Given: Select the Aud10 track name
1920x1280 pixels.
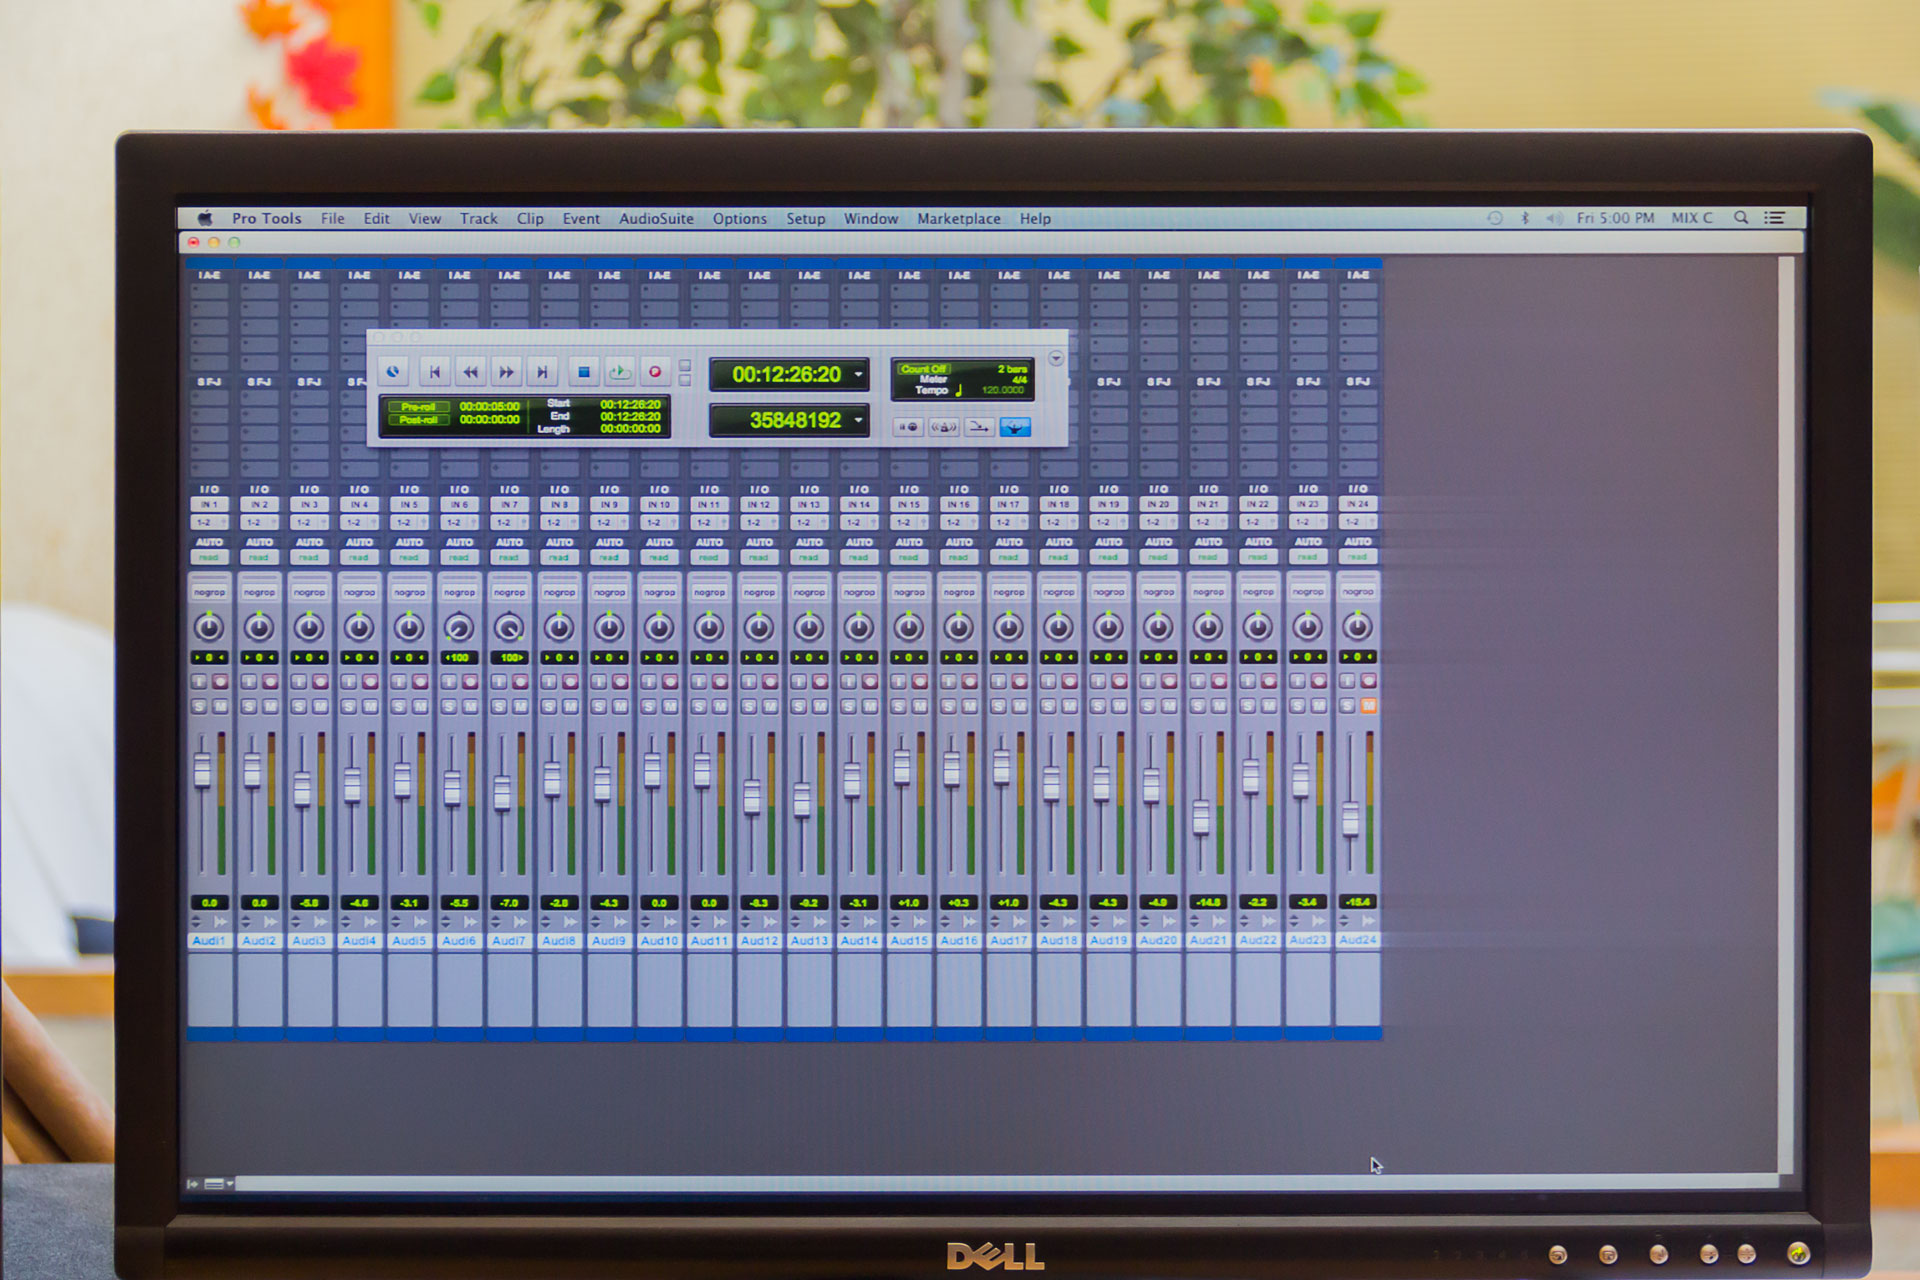Looking at the screenshot, I should coord(659,941).
